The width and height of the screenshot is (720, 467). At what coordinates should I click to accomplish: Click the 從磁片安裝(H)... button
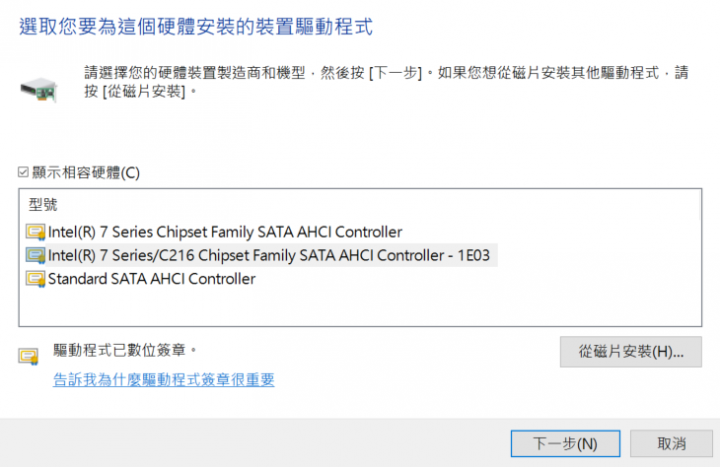[630, 352]
